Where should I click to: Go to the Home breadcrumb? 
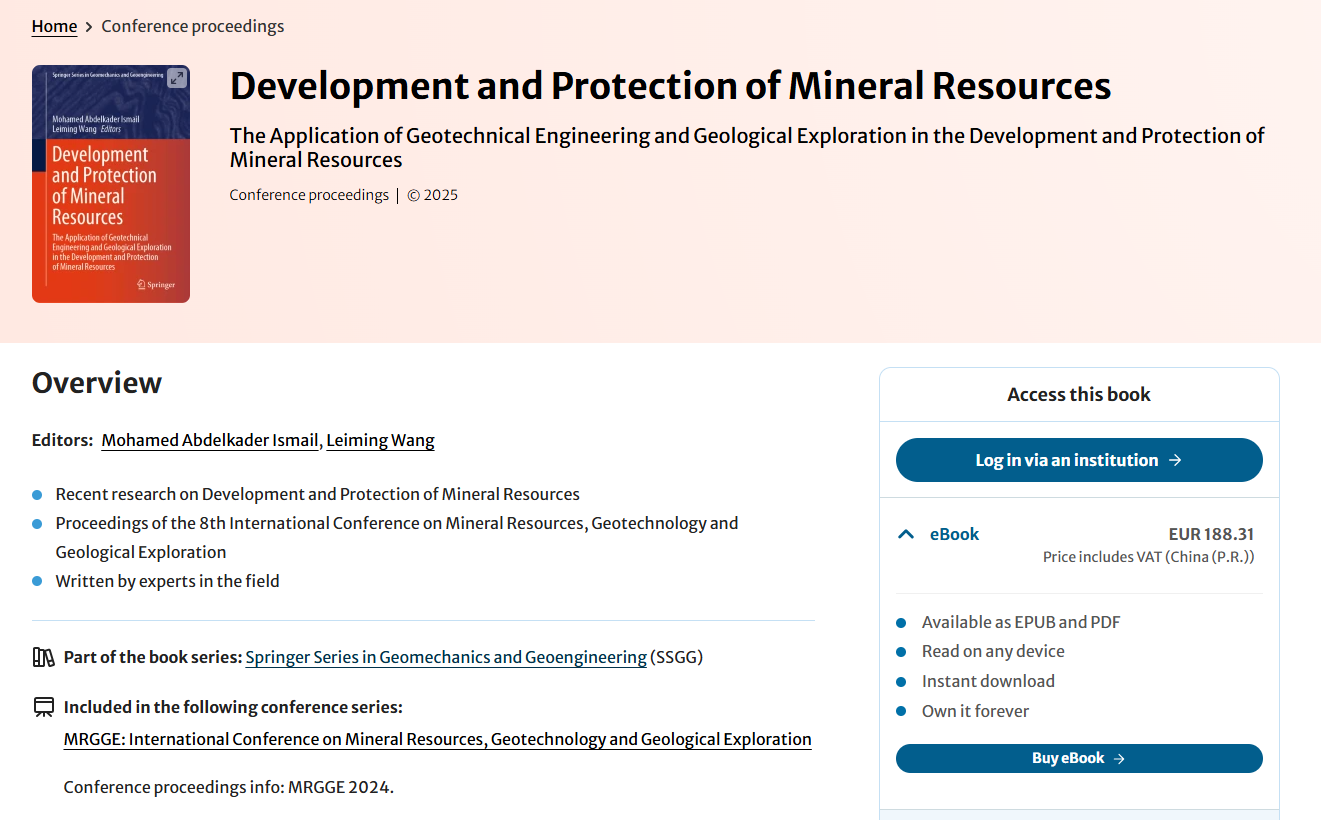coord(54,26)
